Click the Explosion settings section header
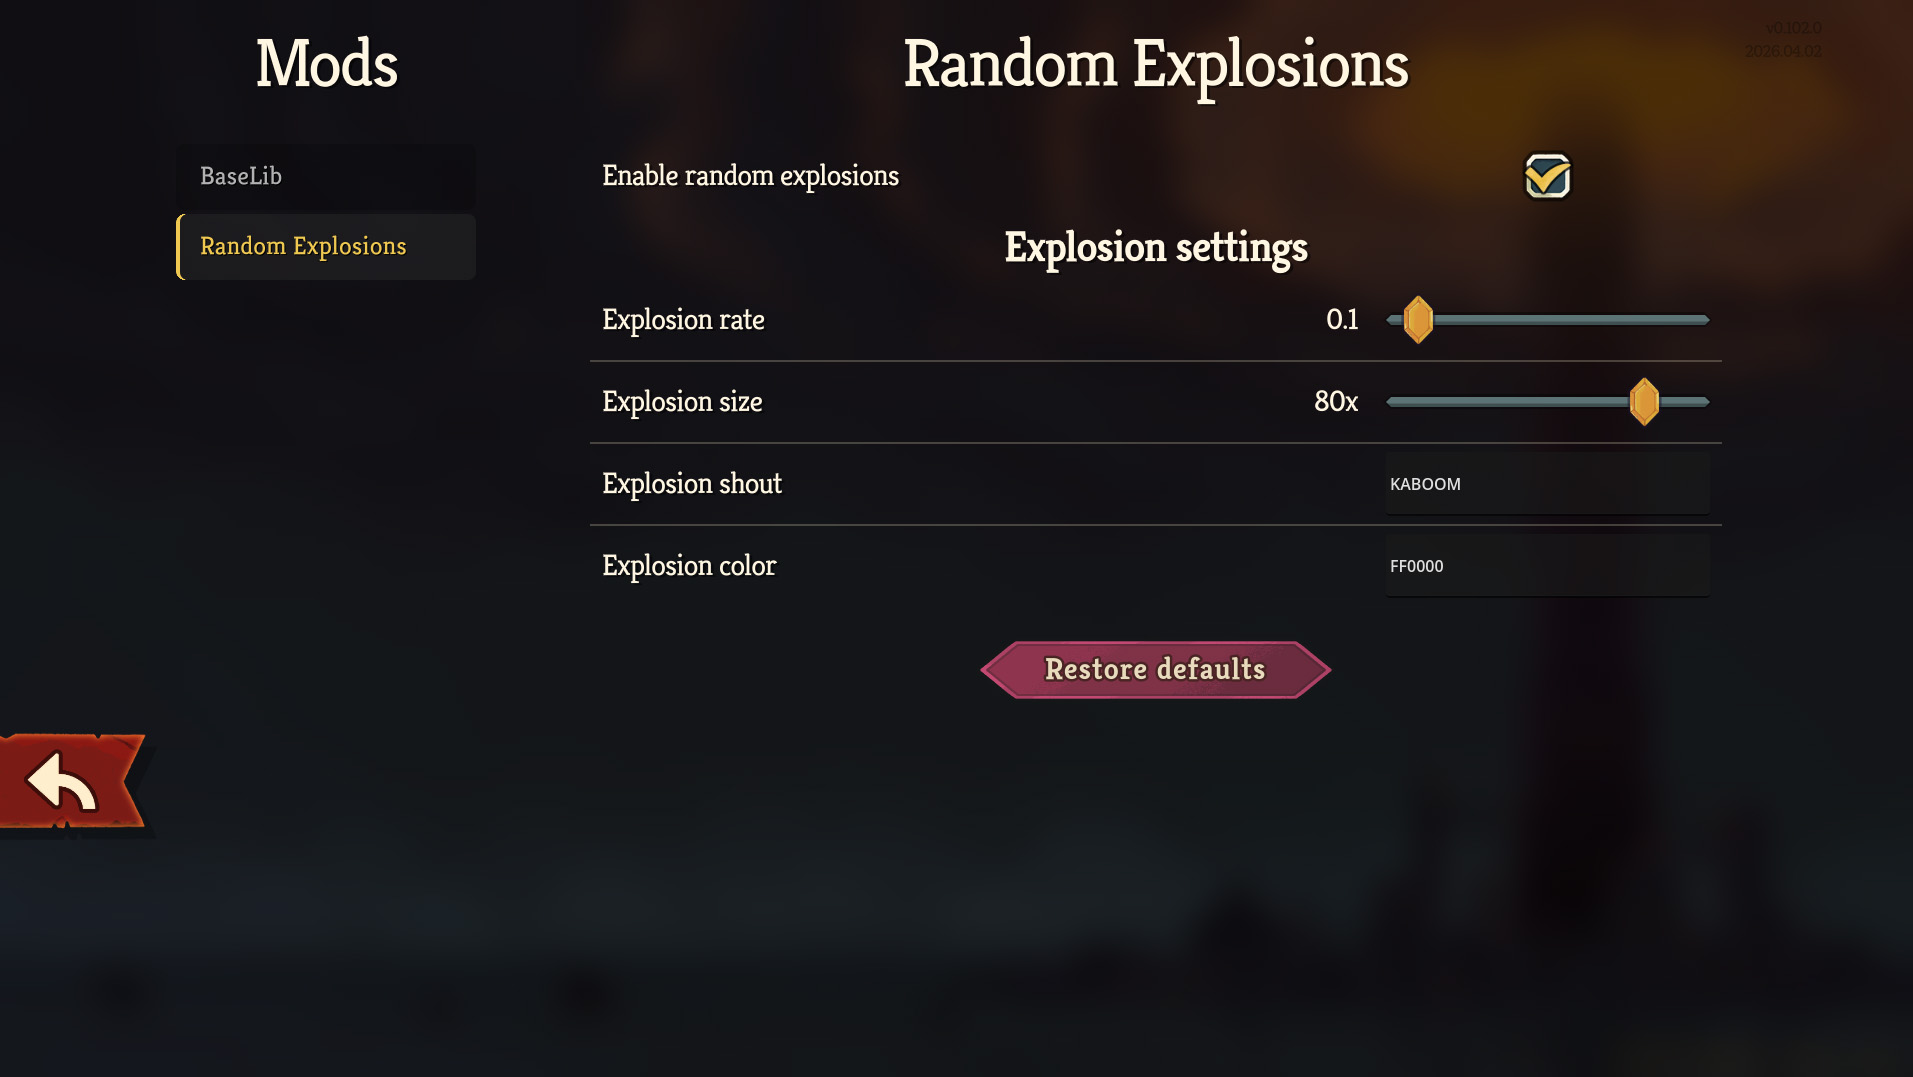 pos(1156,247)
